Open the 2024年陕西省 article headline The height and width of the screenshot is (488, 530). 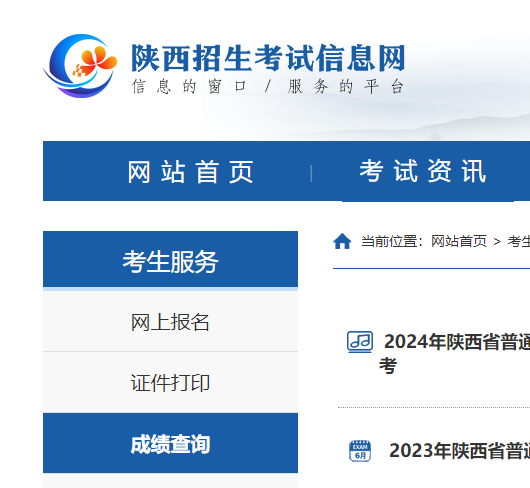pos(457,342)
